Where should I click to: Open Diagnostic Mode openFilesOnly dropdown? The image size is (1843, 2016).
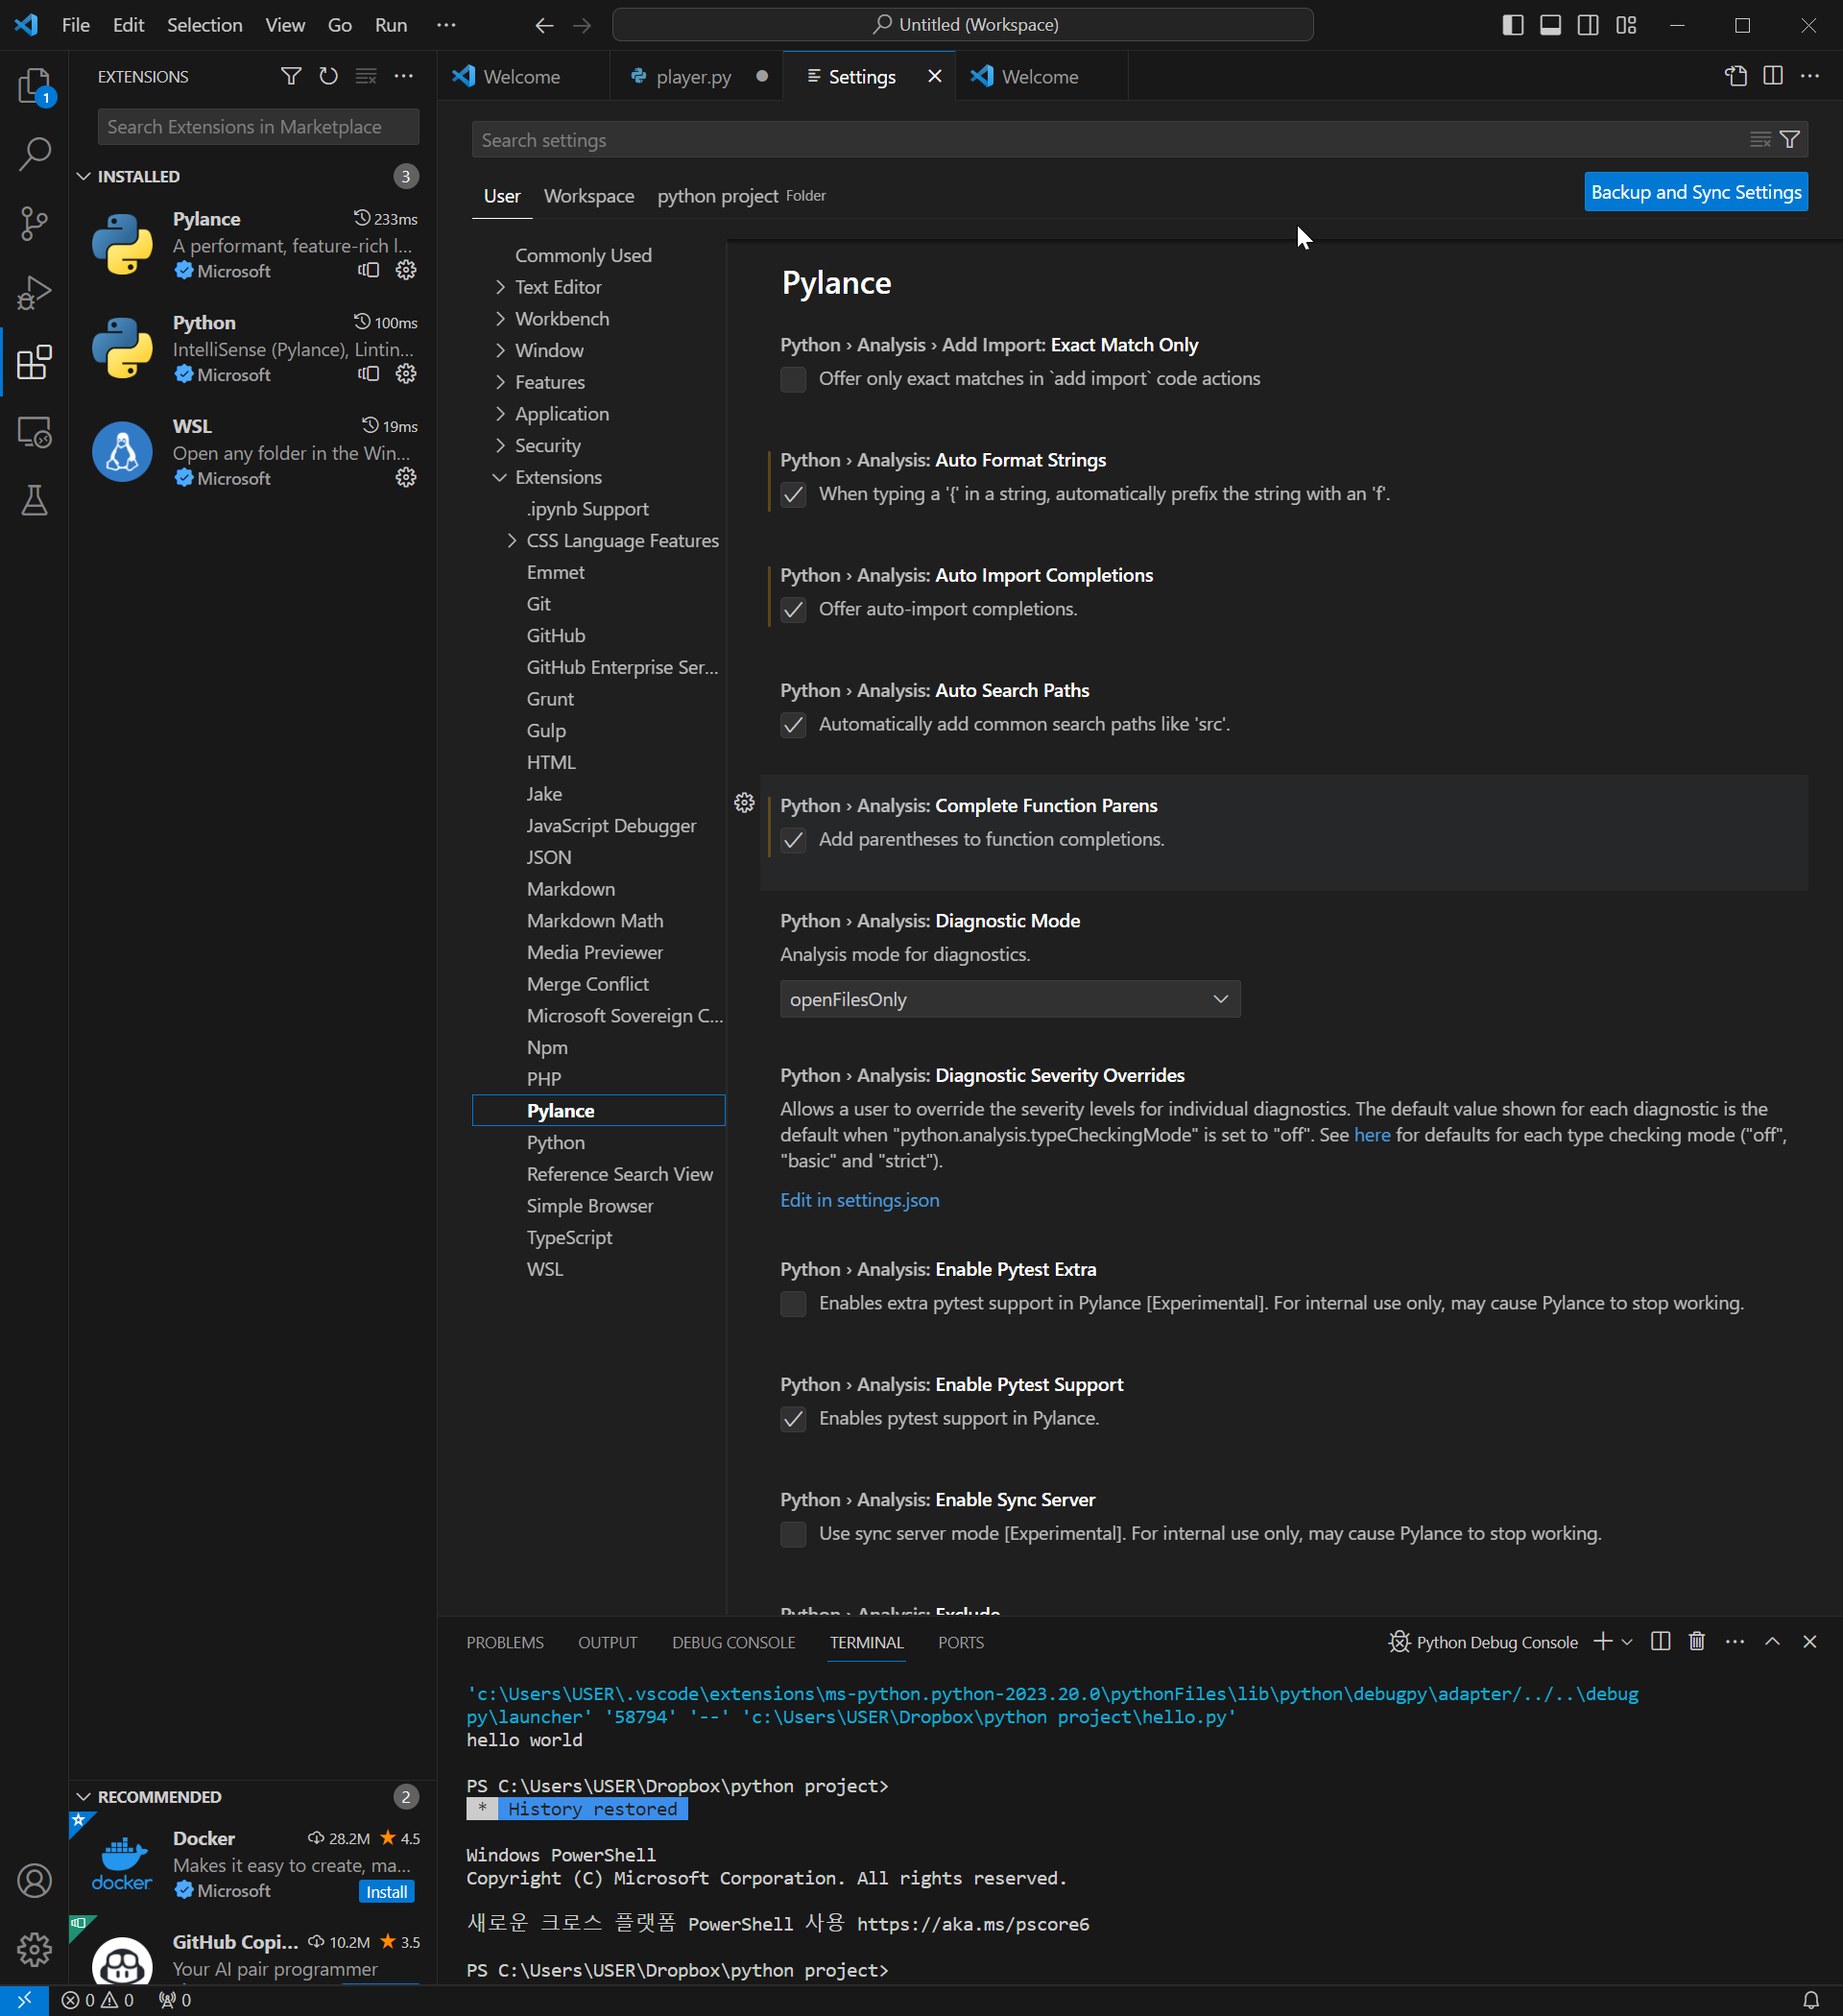point(1010,999)
